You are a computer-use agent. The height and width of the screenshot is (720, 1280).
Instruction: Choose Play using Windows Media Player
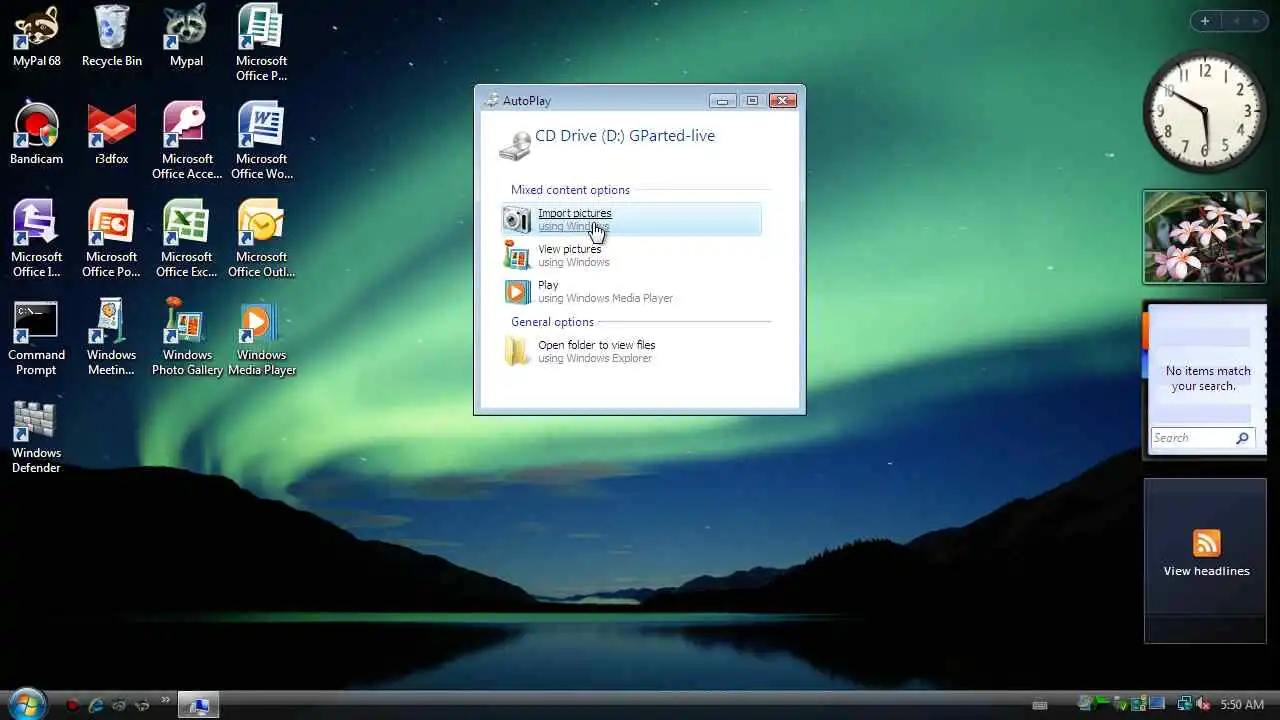[x=631, y=291]
